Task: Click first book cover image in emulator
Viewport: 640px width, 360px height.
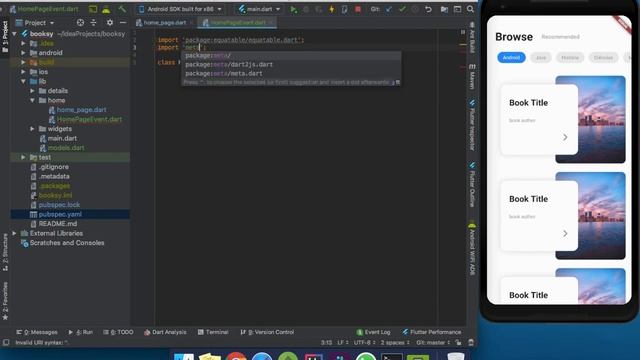Action: 601,119
